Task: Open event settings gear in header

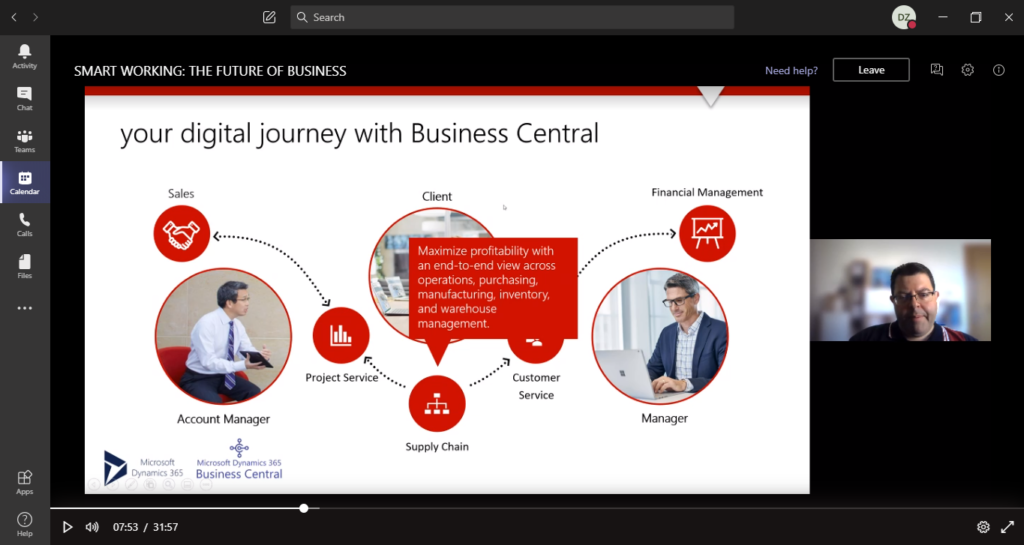Action: point(968,70)
